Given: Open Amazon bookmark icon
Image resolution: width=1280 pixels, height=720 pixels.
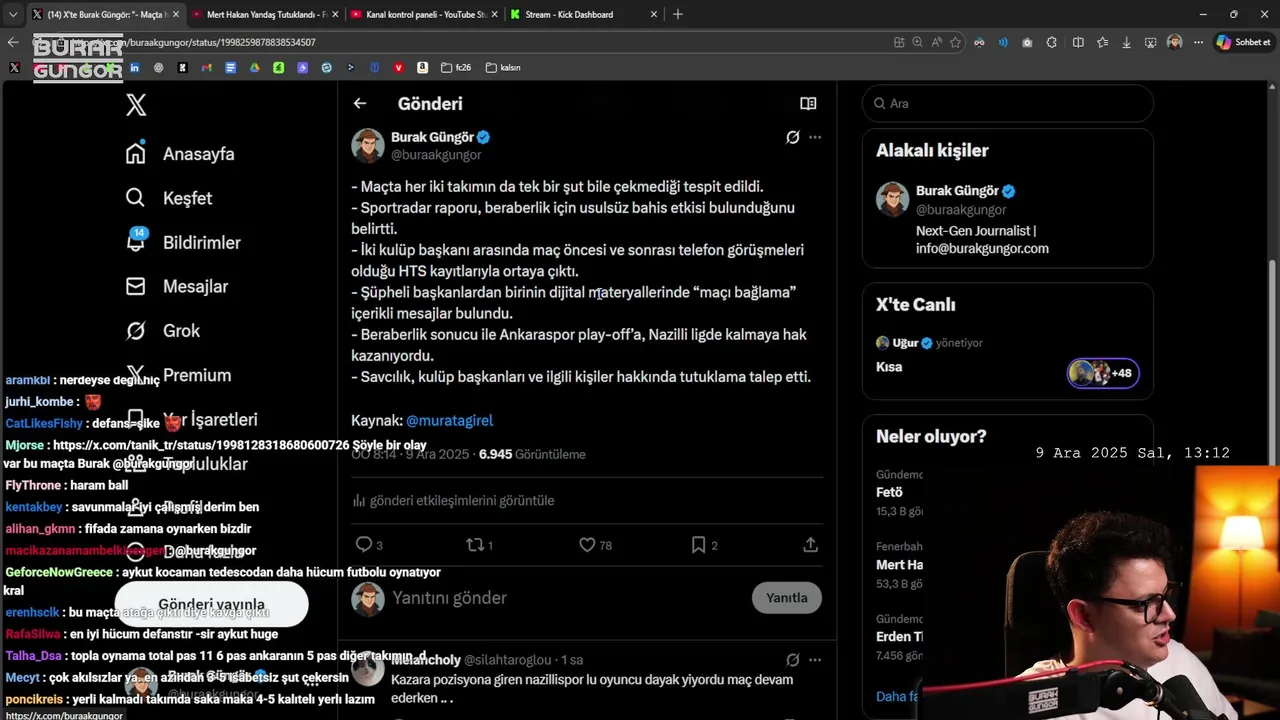Looking at the screenshot, I should click(423, 67).
